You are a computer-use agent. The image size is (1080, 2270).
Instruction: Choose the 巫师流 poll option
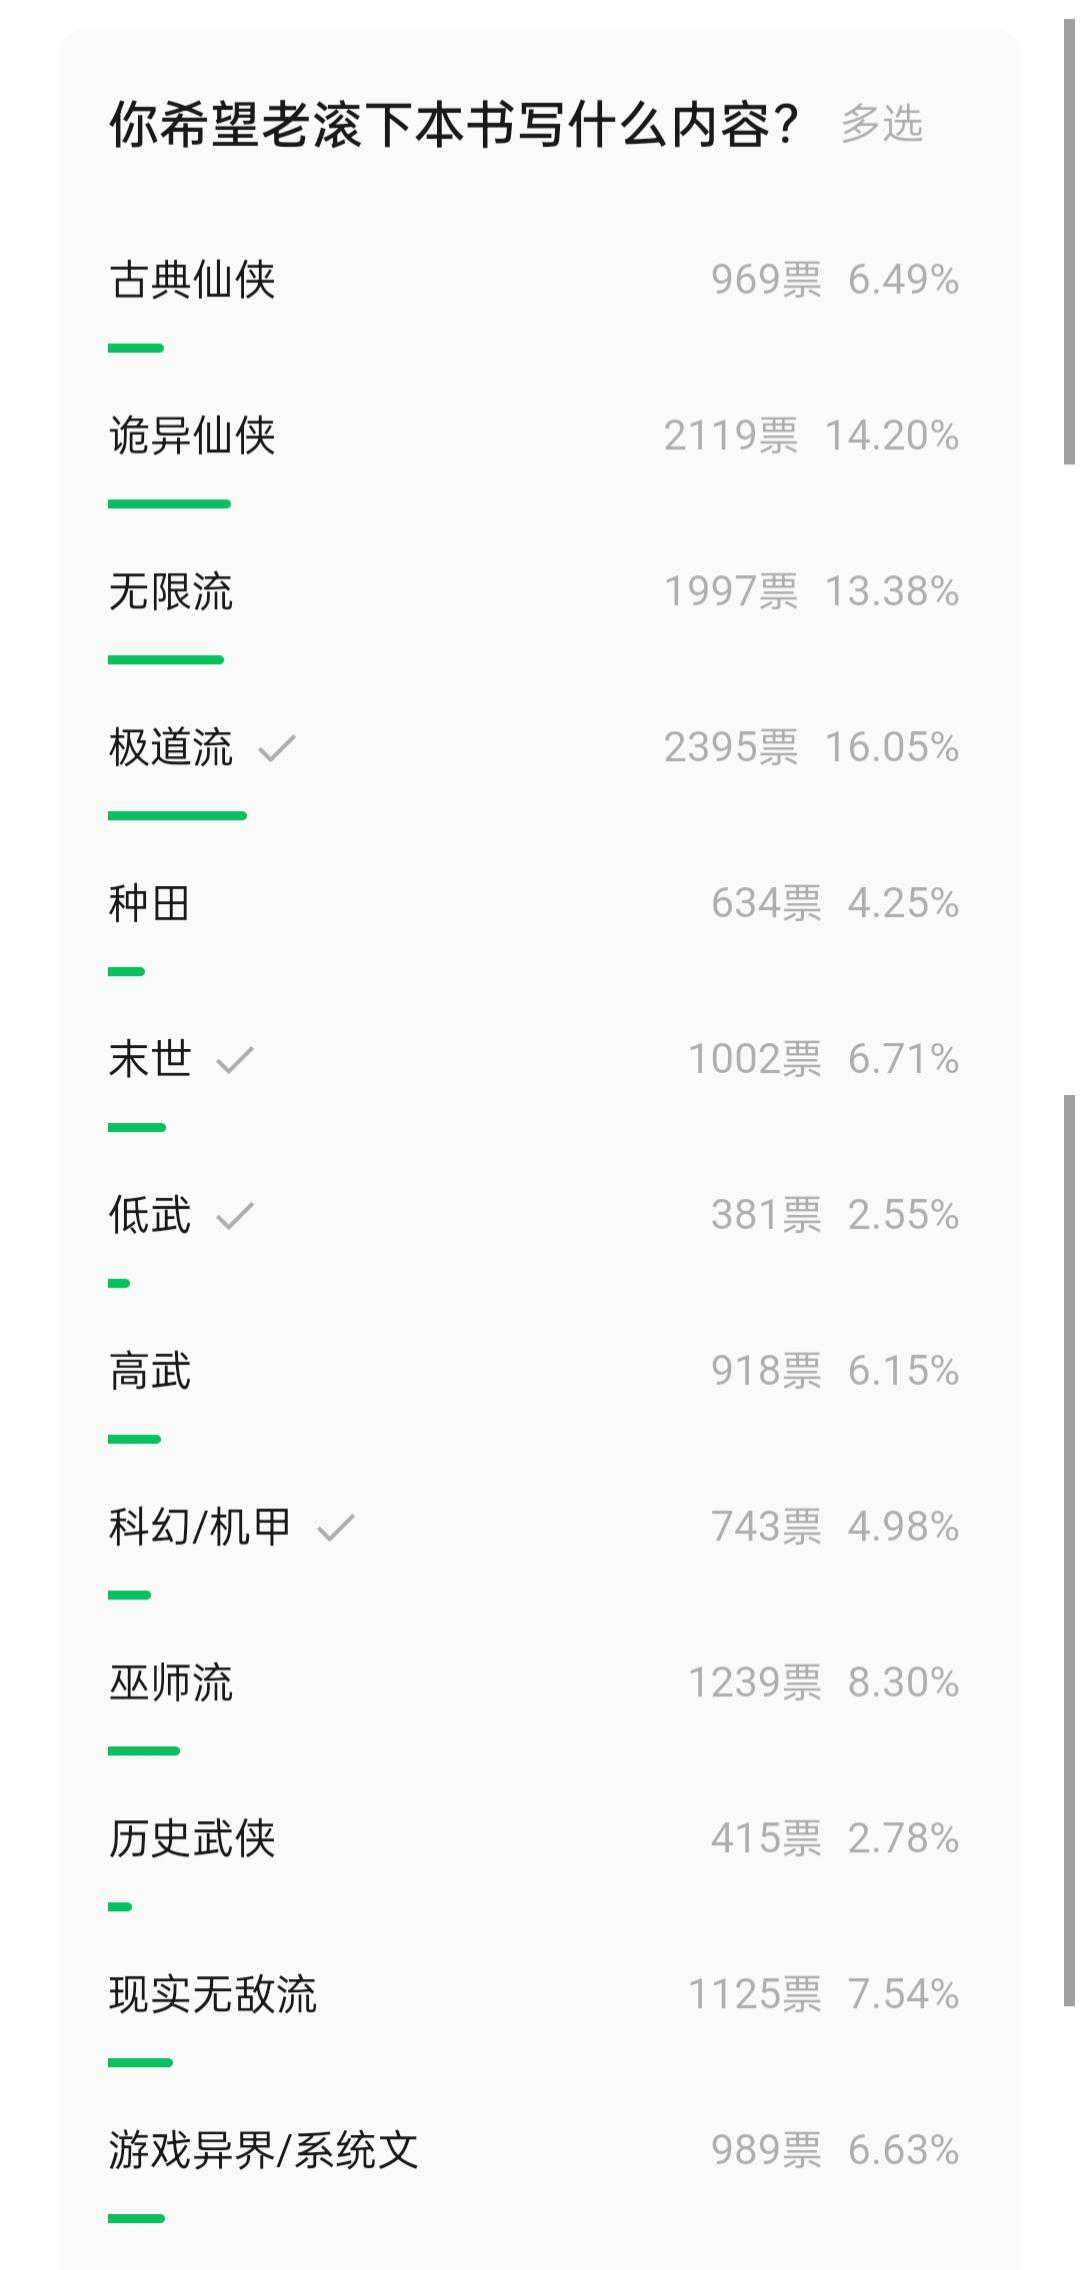click(171, 1684)
